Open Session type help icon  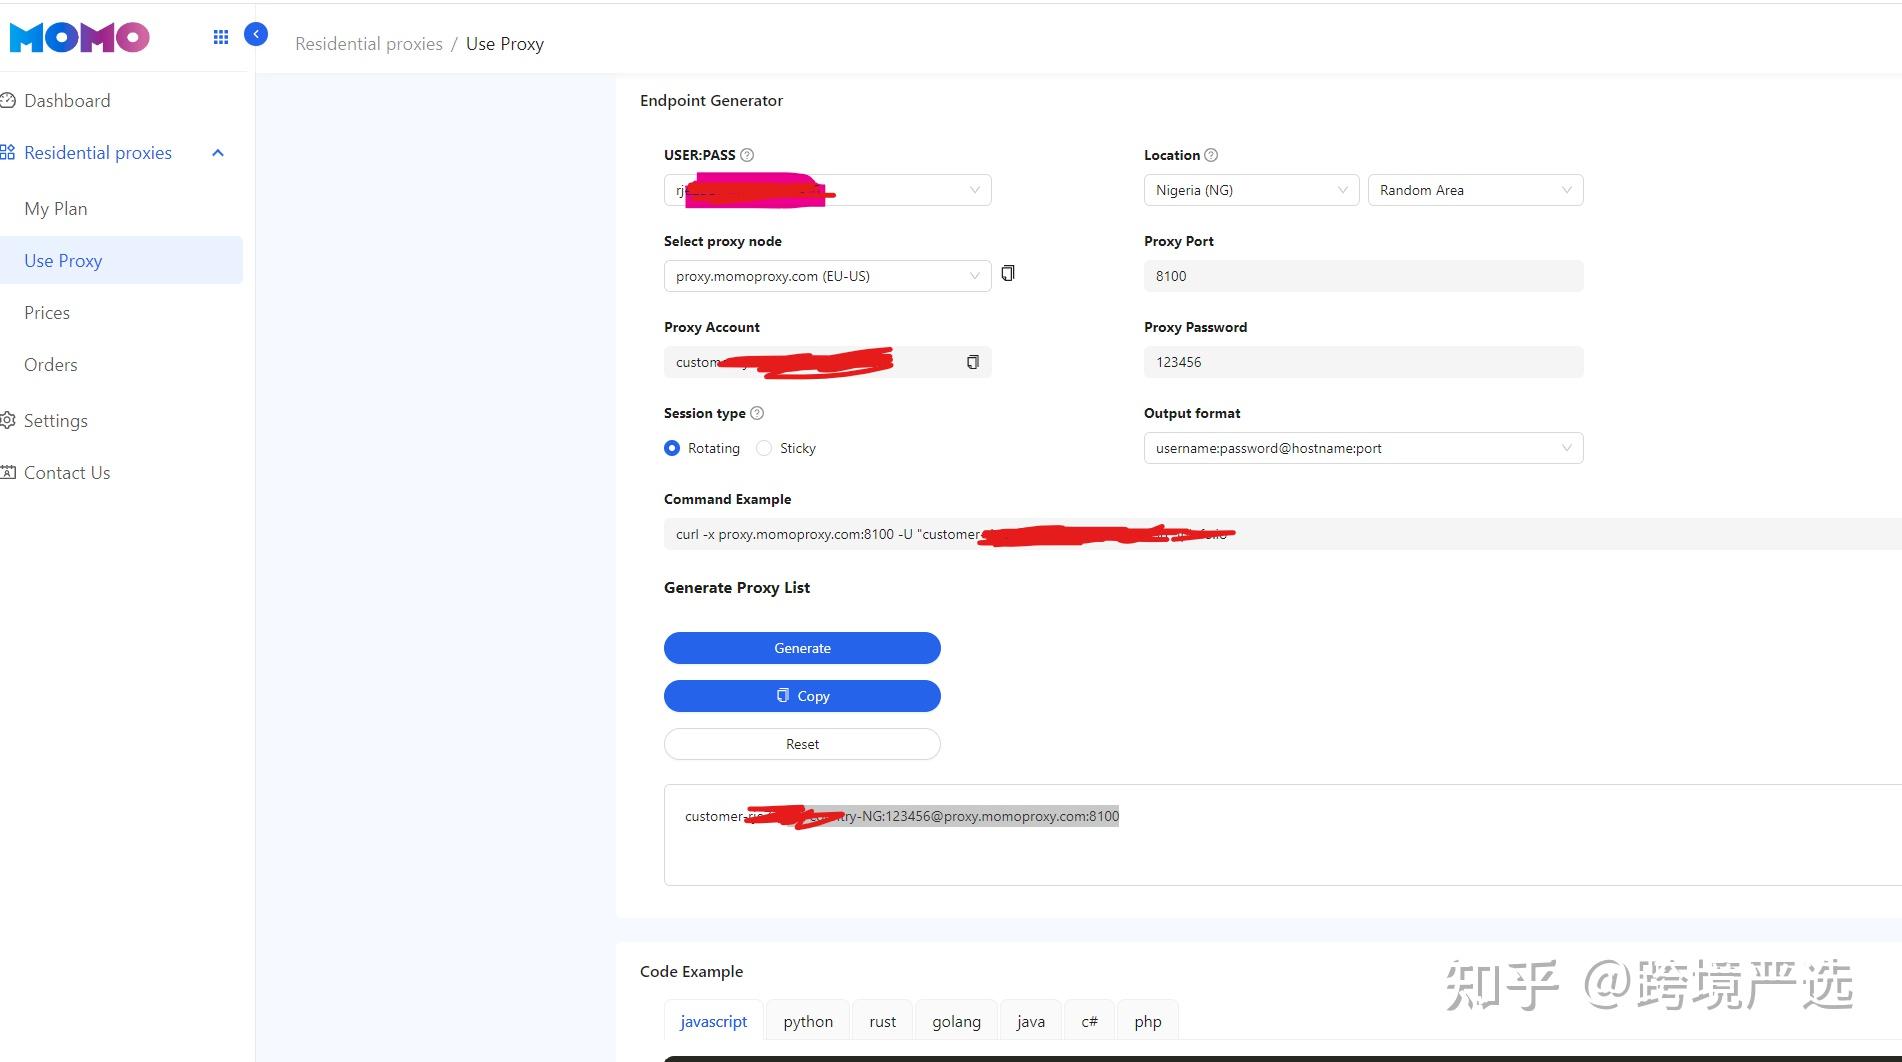tap(757, 413)
